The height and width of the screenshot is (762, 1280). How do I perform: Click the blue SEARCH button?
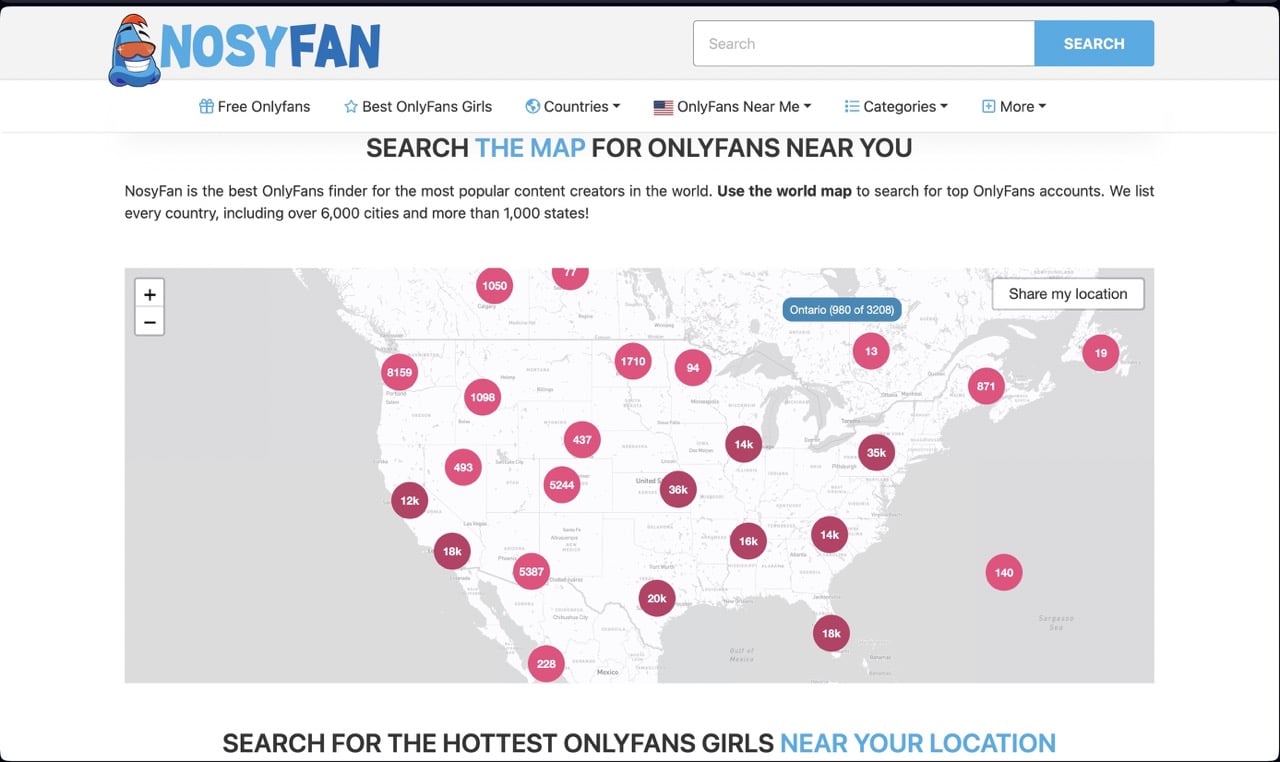coord(1094,43)
